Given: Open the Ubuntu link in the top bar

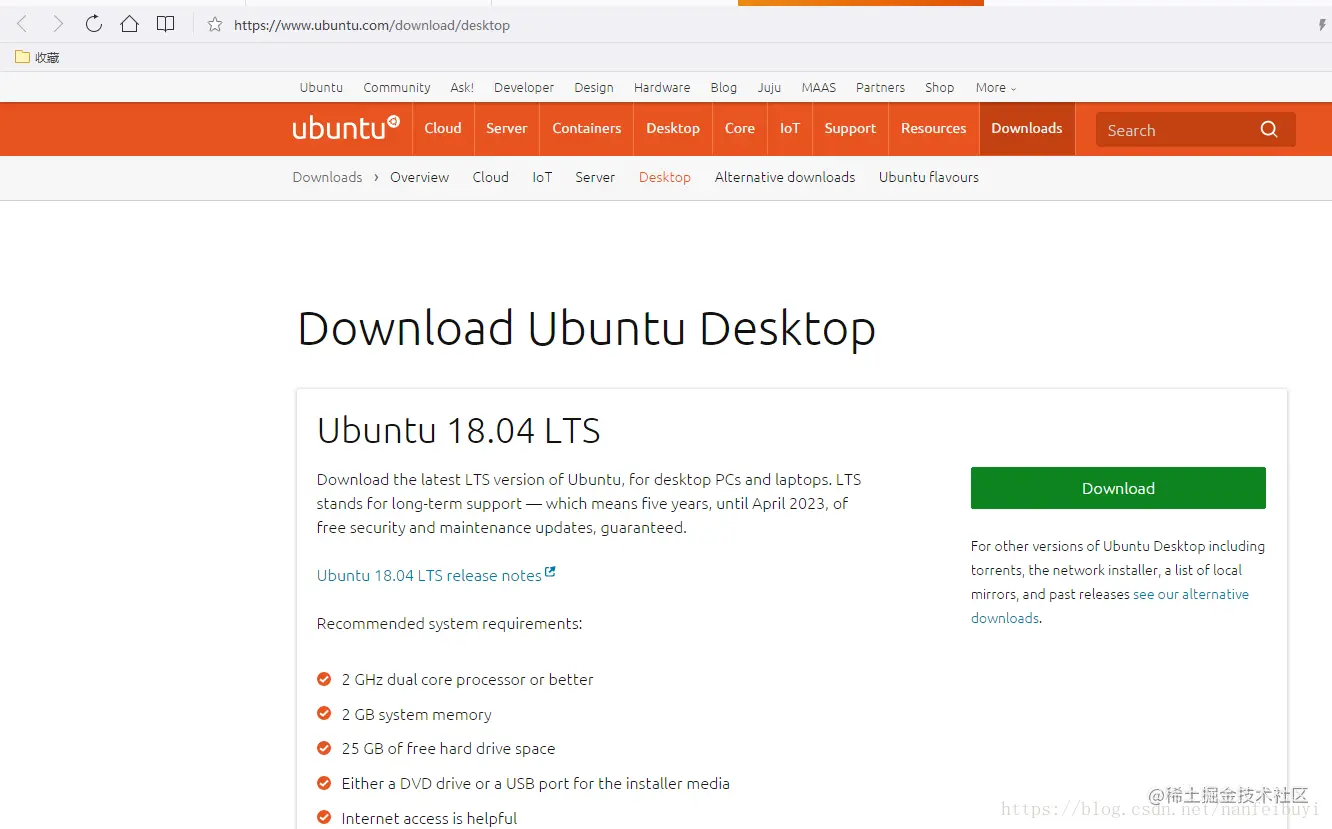Looking at the screenshot, I should [x=321, y=87].
